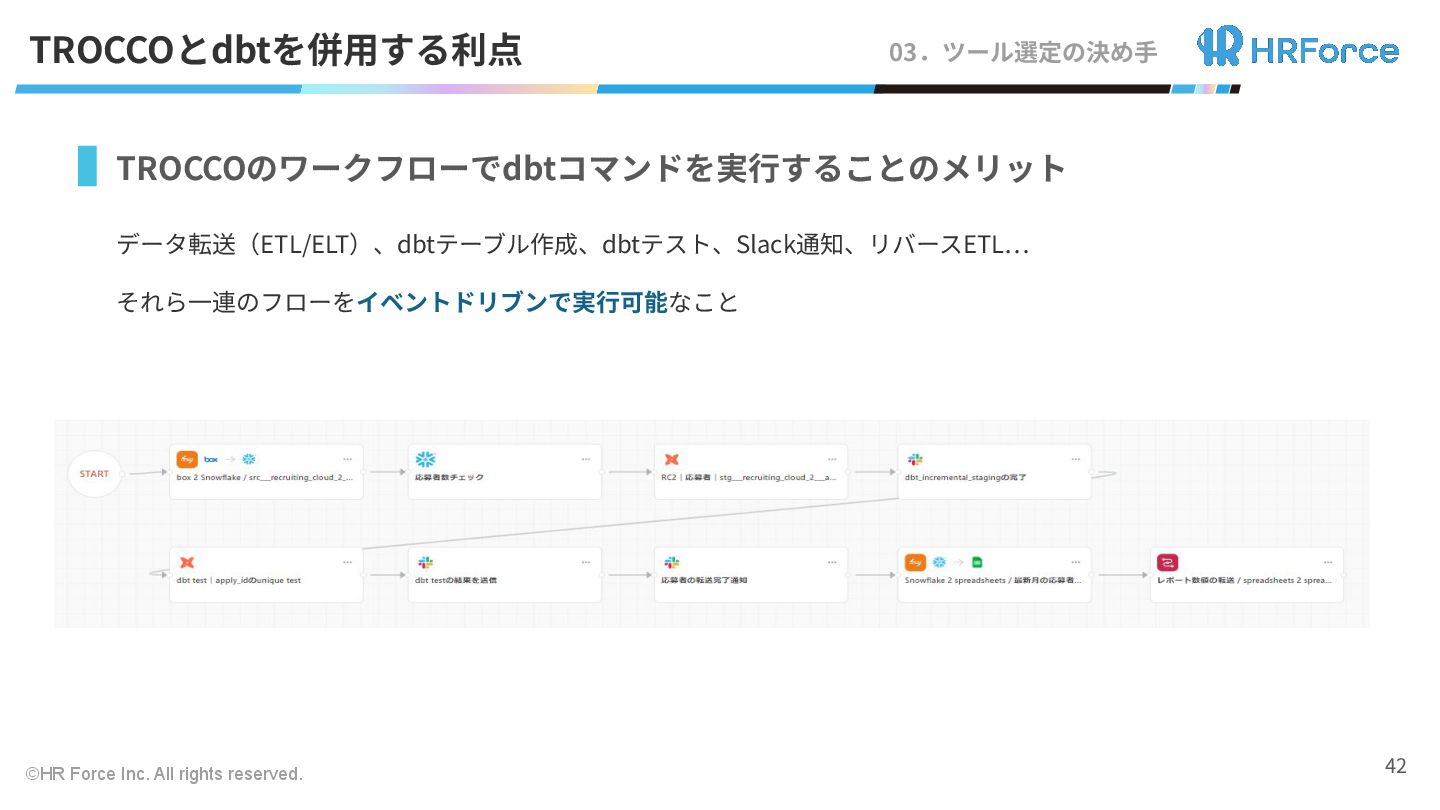This screenshot has width=1440, height=810.
Task: Click the orange transfer icon on the Snowflake 2 spreadsheets task
Action: [x=915, y=563]
